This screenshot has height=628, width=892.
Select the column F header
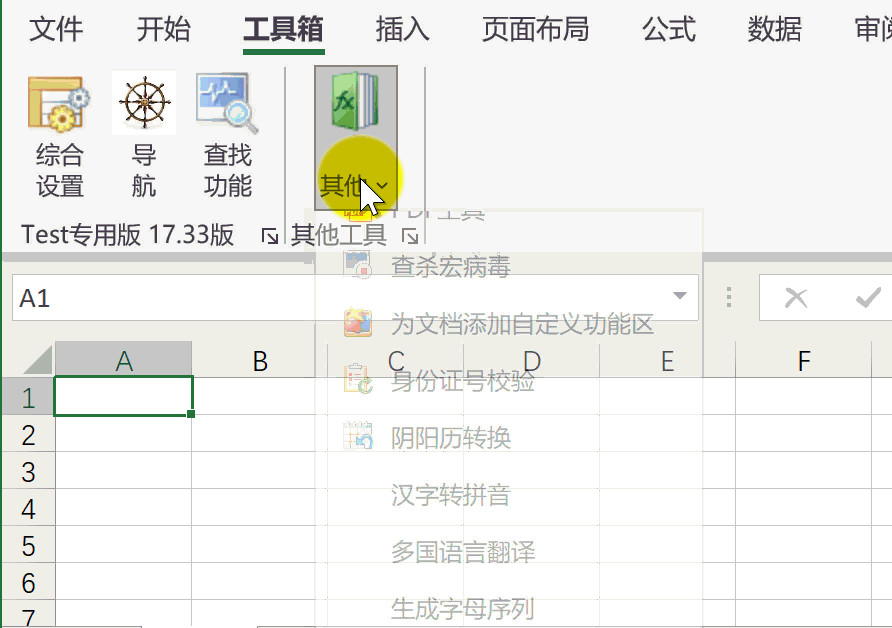click(803, 361)
